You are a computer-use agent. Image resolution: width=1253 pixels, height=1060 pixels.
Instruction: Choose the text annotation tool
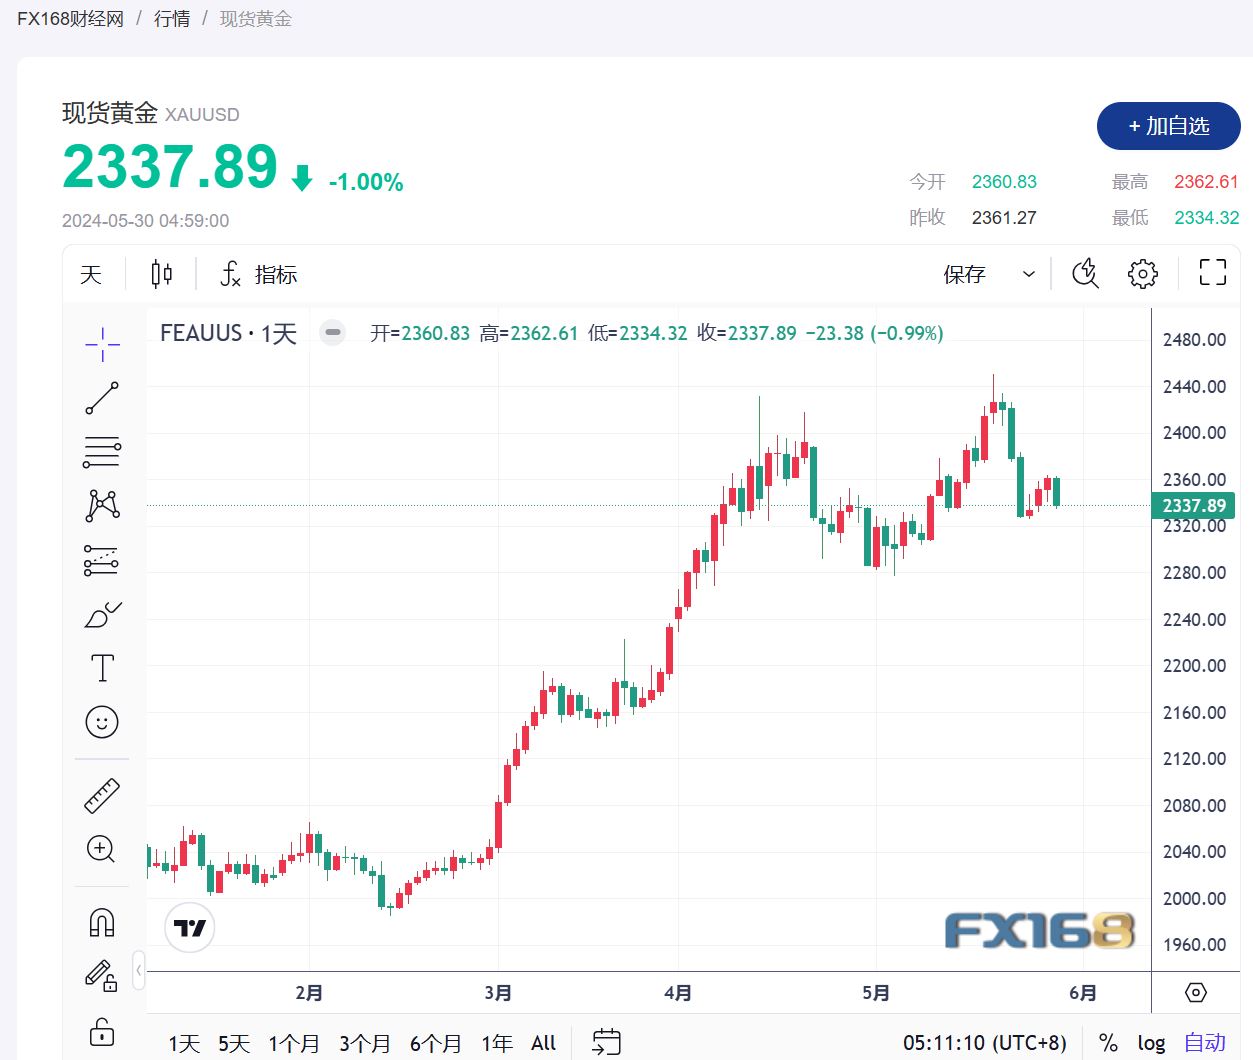(x=102, y=668)
